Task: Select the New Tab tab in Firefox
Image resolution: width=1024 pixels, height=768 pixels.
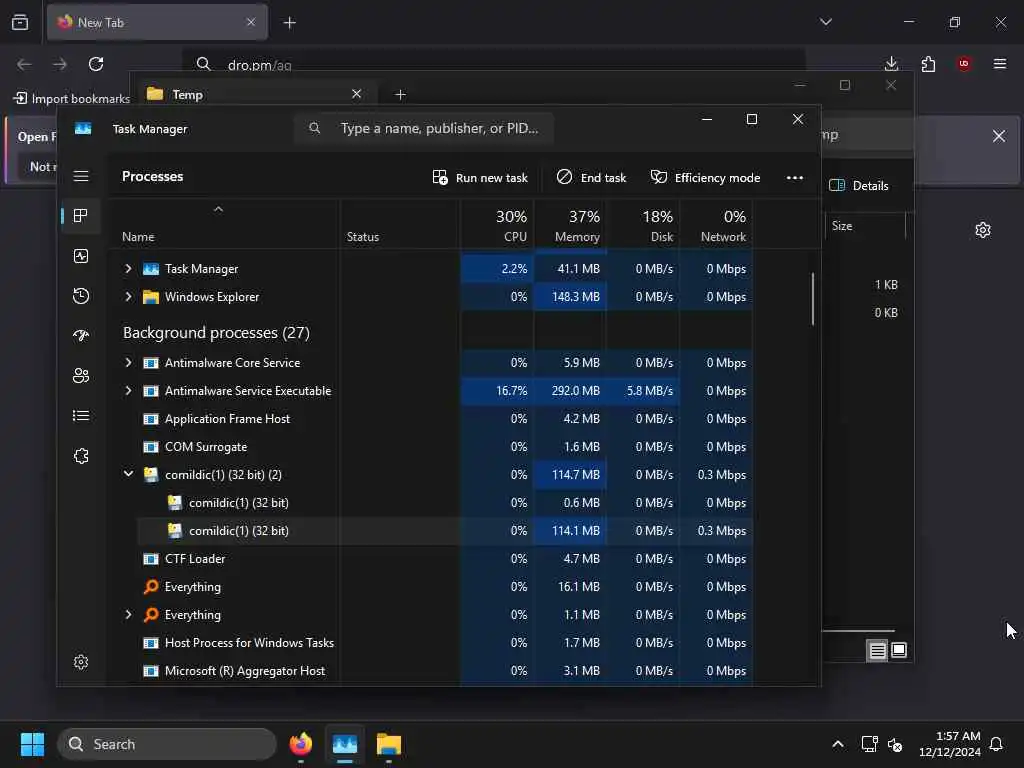Action: click(157, 22)
